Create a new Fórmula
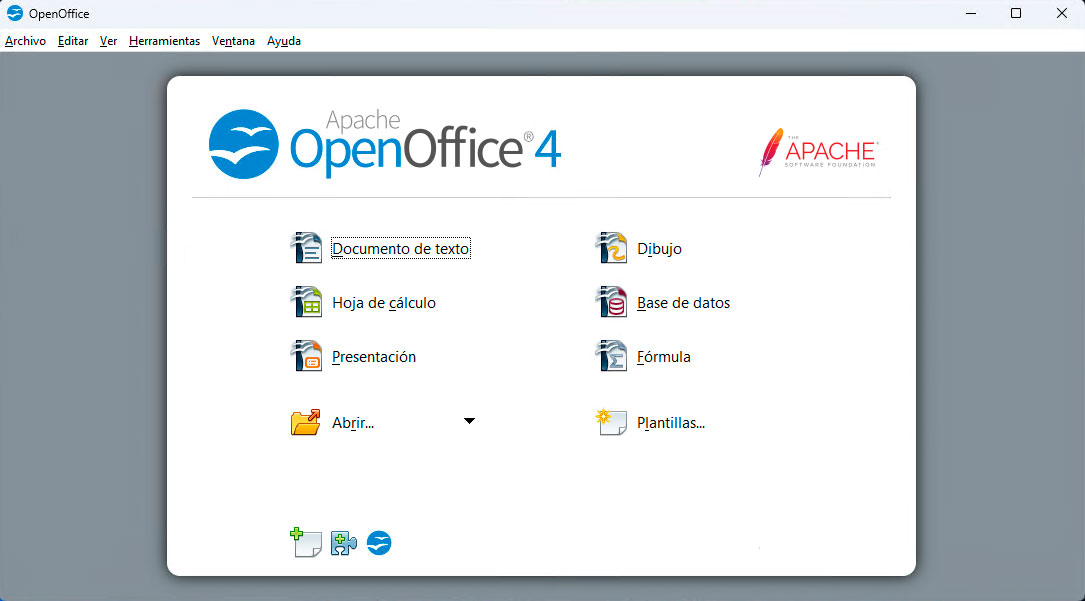This screenshot has width=1085, height=601. (664, 357)
